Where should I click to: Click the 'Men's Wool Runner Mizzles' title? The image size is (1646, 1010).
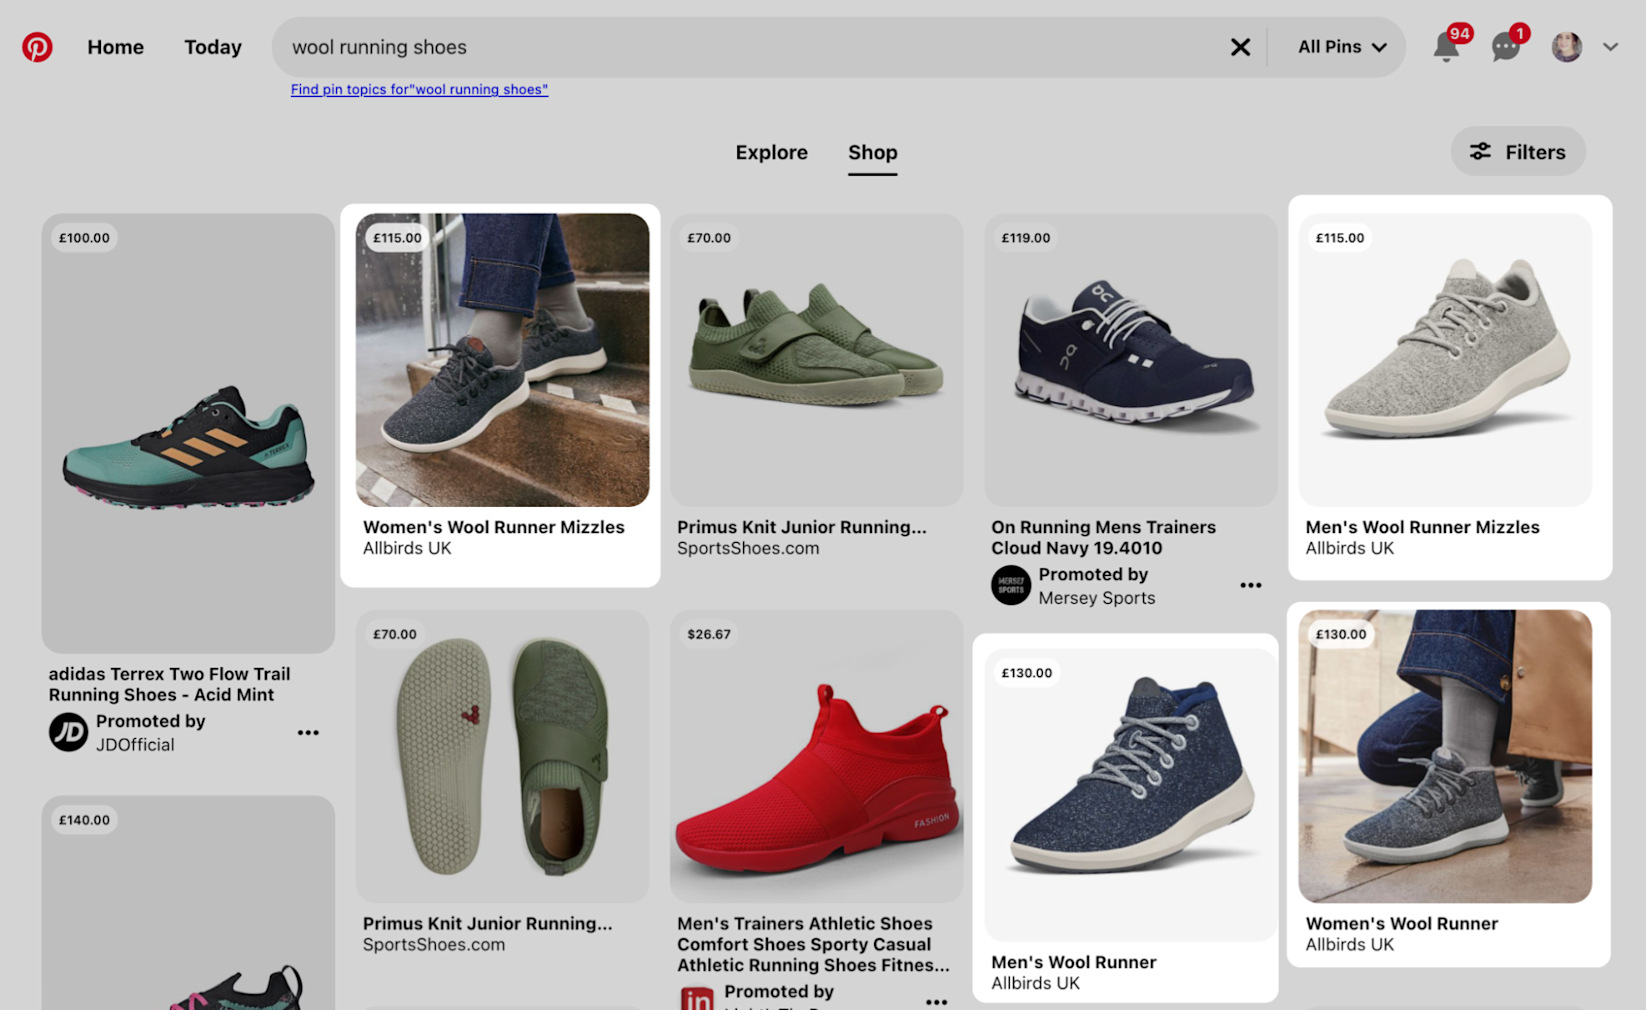[1422, 527]
